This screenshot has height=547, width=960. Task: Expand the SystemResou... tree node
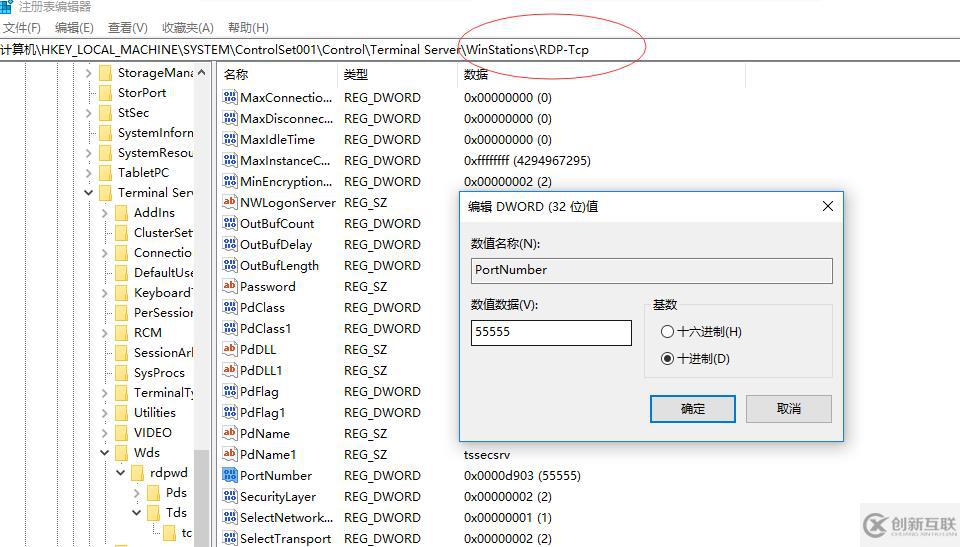(x=88, y=153)
